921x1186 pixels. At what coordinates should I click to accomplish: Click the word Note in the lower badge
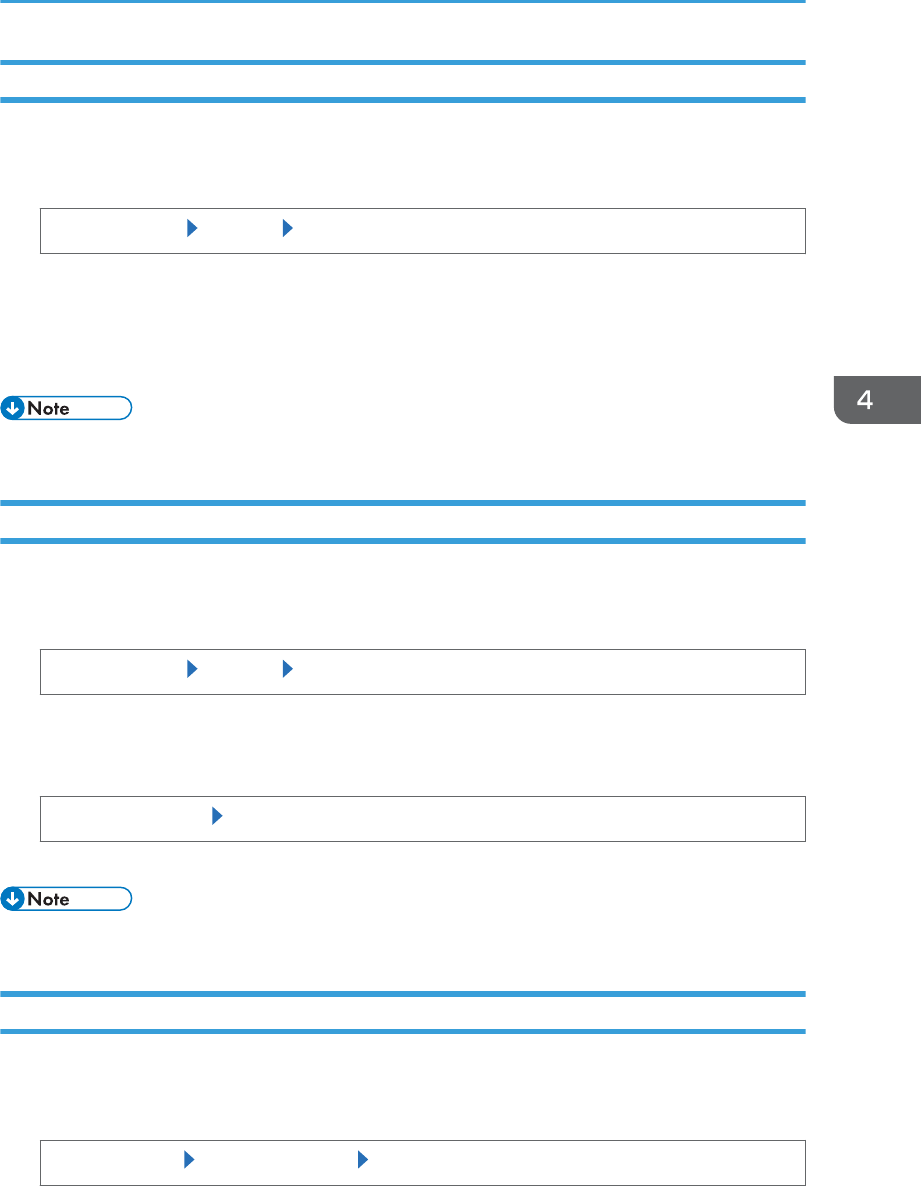[x=48, y=899]
